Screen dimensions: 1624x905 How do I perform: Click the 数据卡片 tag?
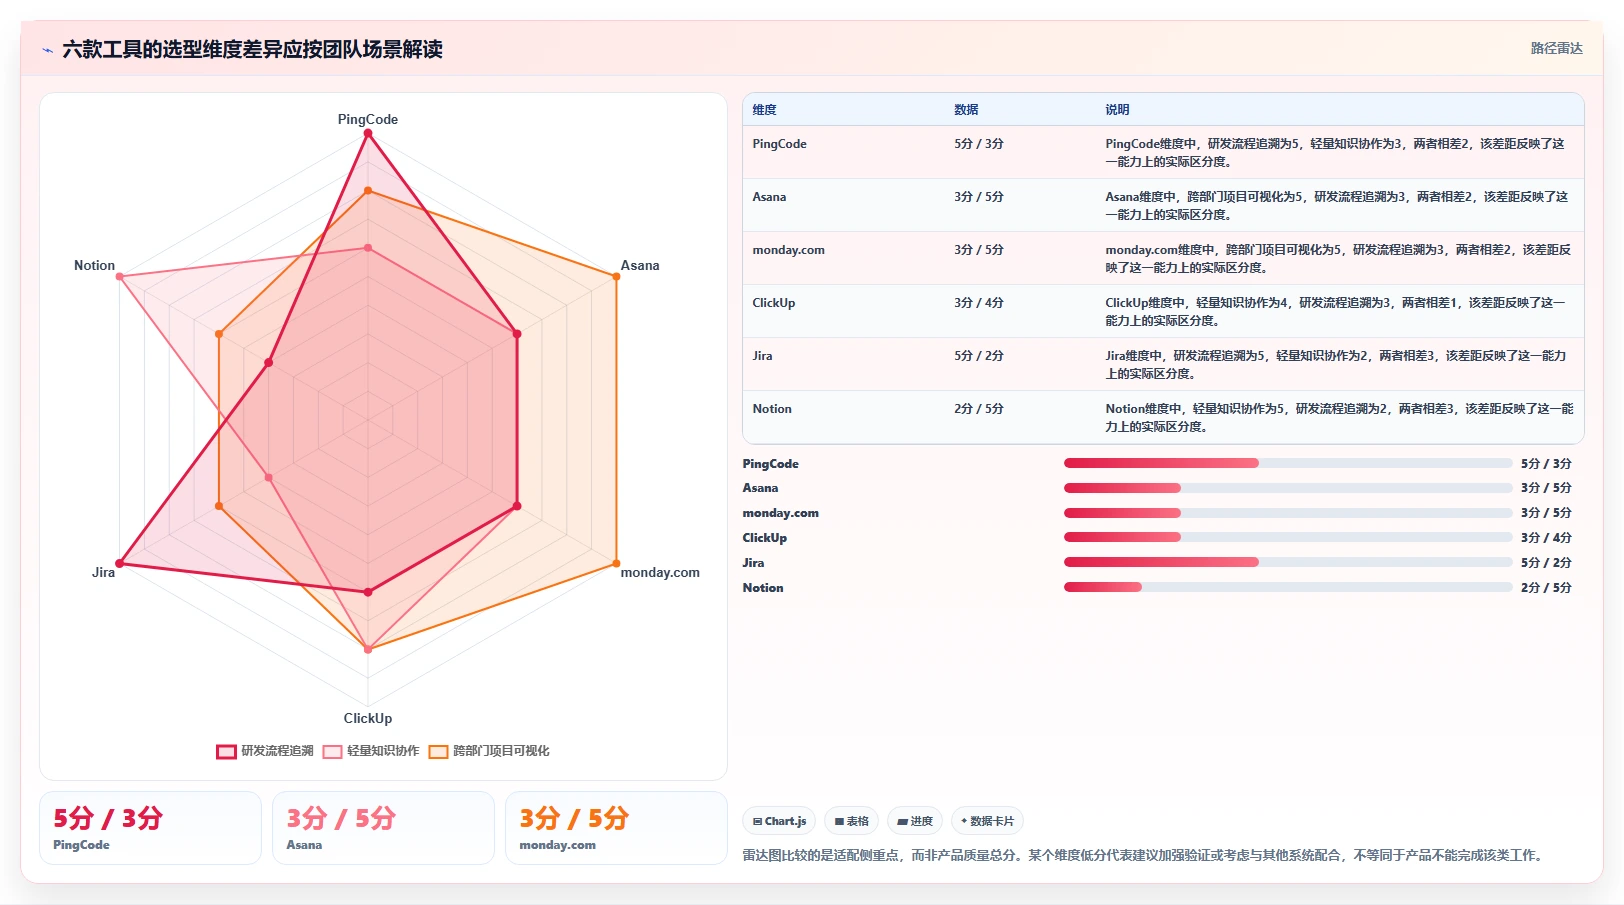click(987, 821)
